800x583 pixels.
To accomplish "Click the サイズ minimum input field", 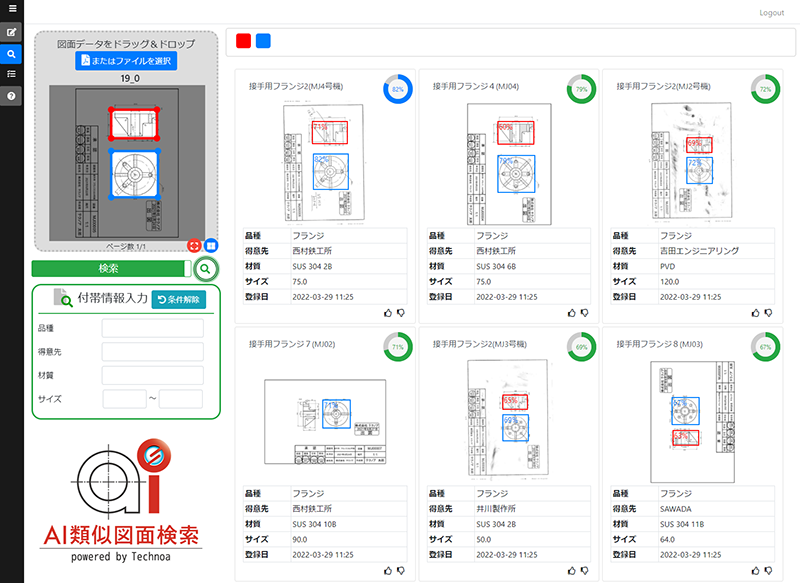I will click(124, 399).
